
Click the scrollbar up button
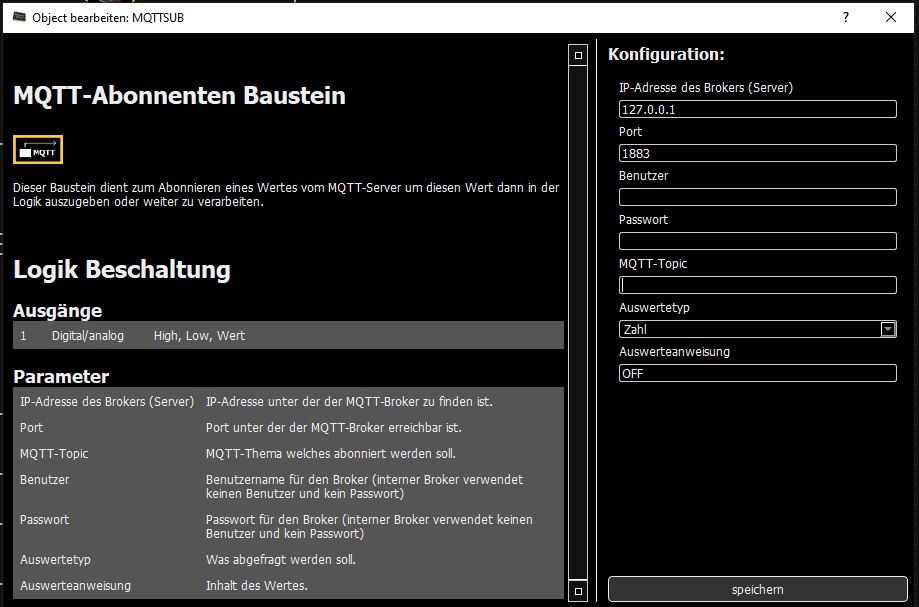pos(577,55)
